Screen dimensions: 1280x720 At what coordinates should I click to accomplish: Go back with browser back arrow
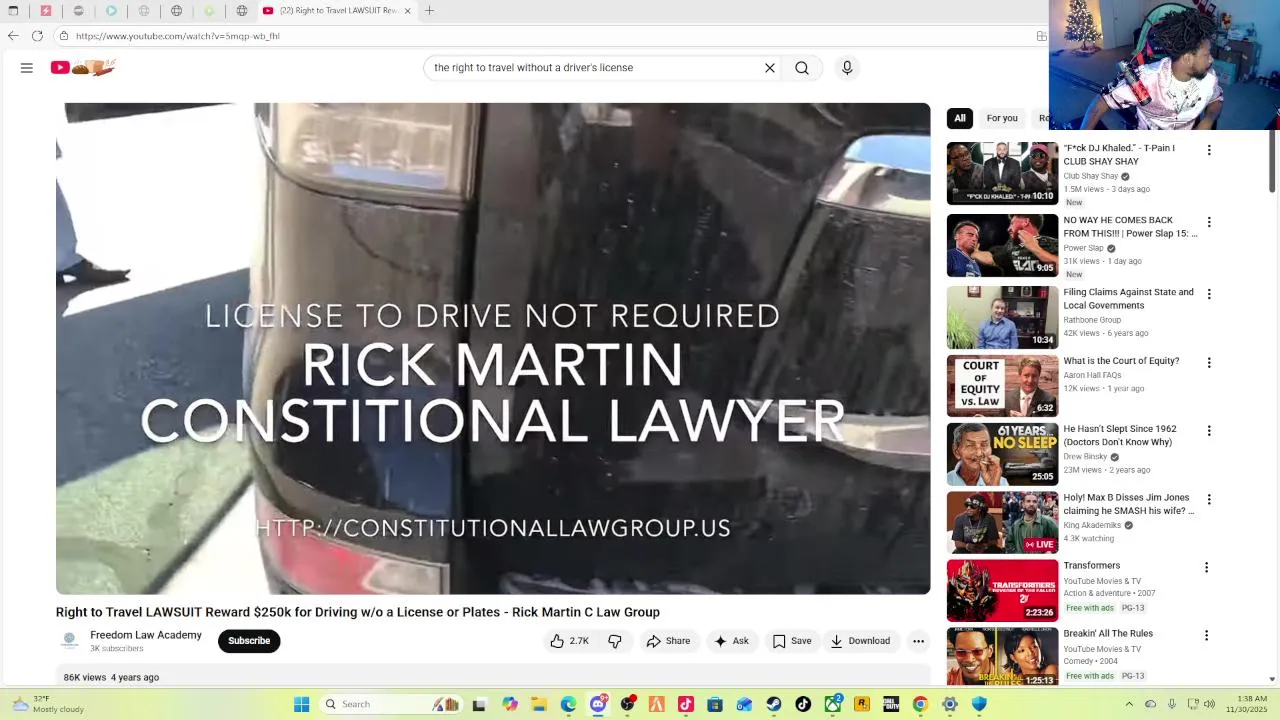coord(13,36)
